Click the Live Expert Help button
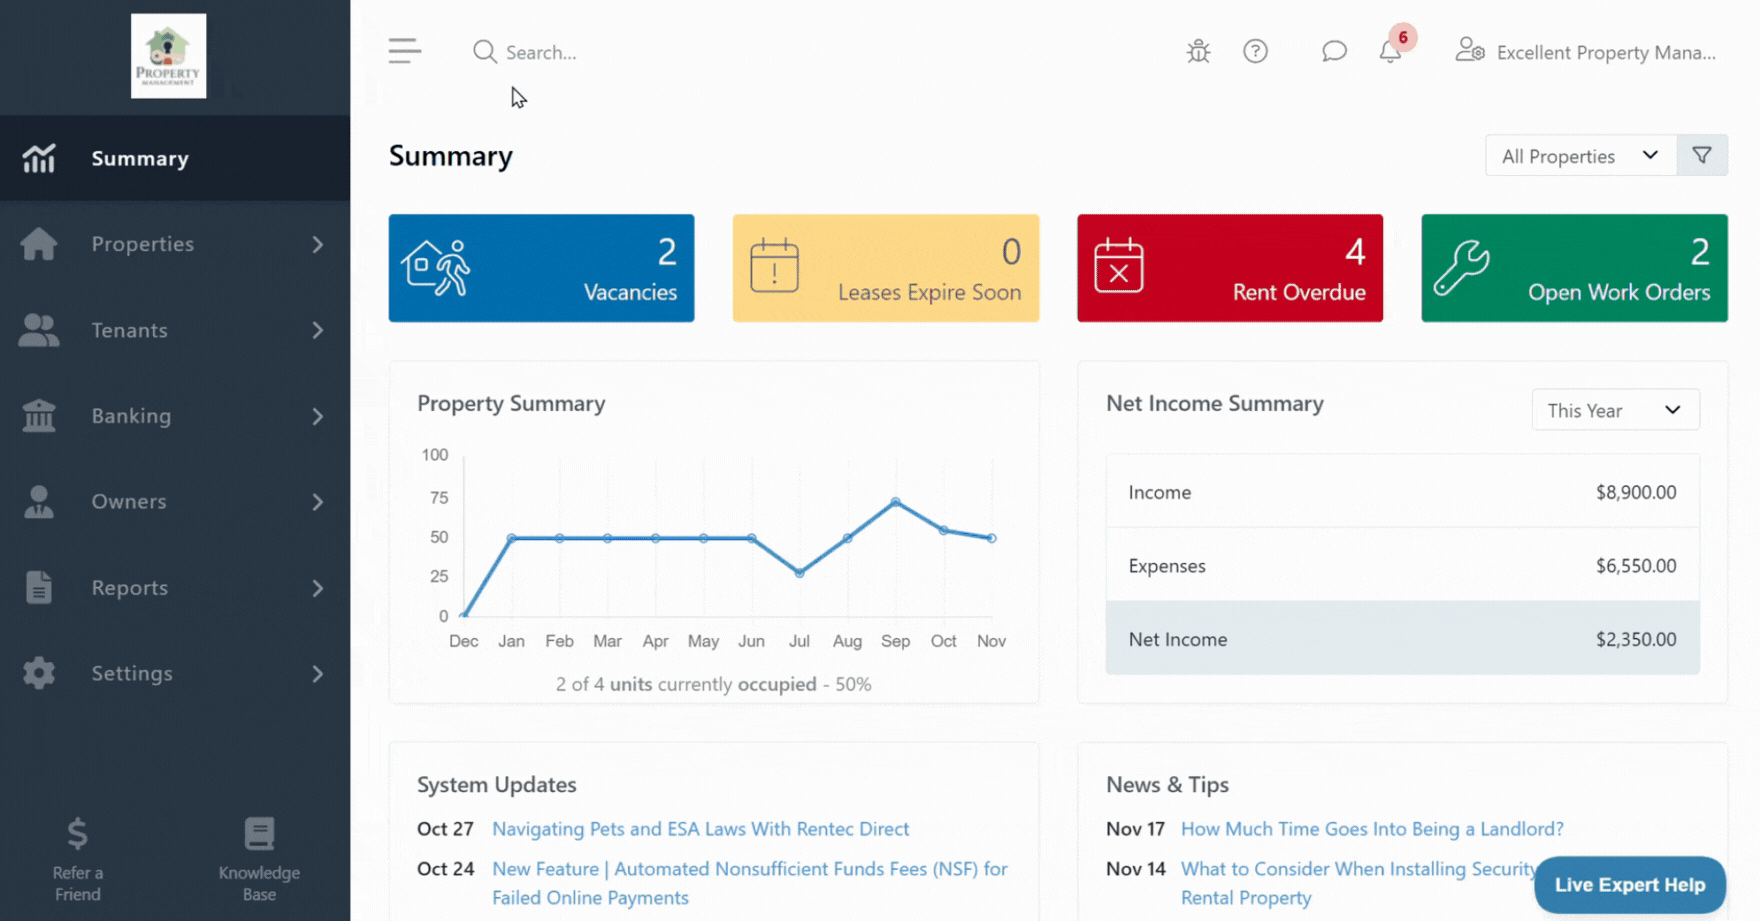This screenshot has height=921, width=1760. pos(1629,885)
